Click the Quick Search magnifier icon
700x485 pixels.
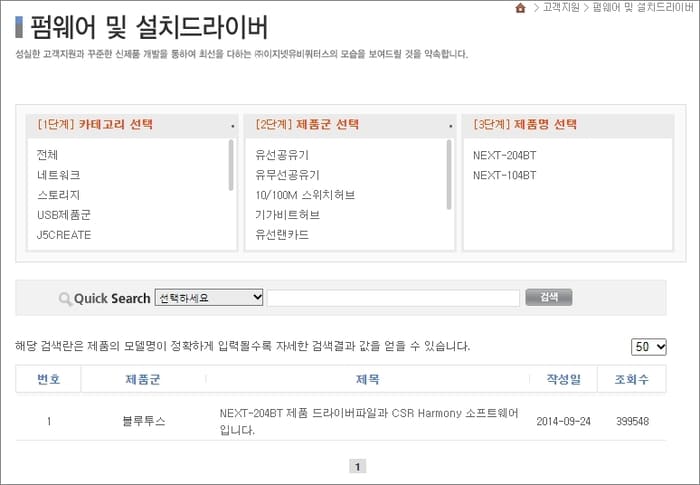pyautogui.click(x=65, y=298)
